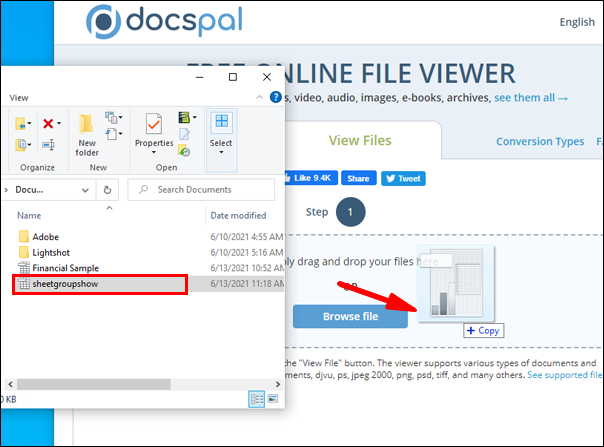Select the Financial Sample file name
The image size is (604, 447).
point(65,268)
